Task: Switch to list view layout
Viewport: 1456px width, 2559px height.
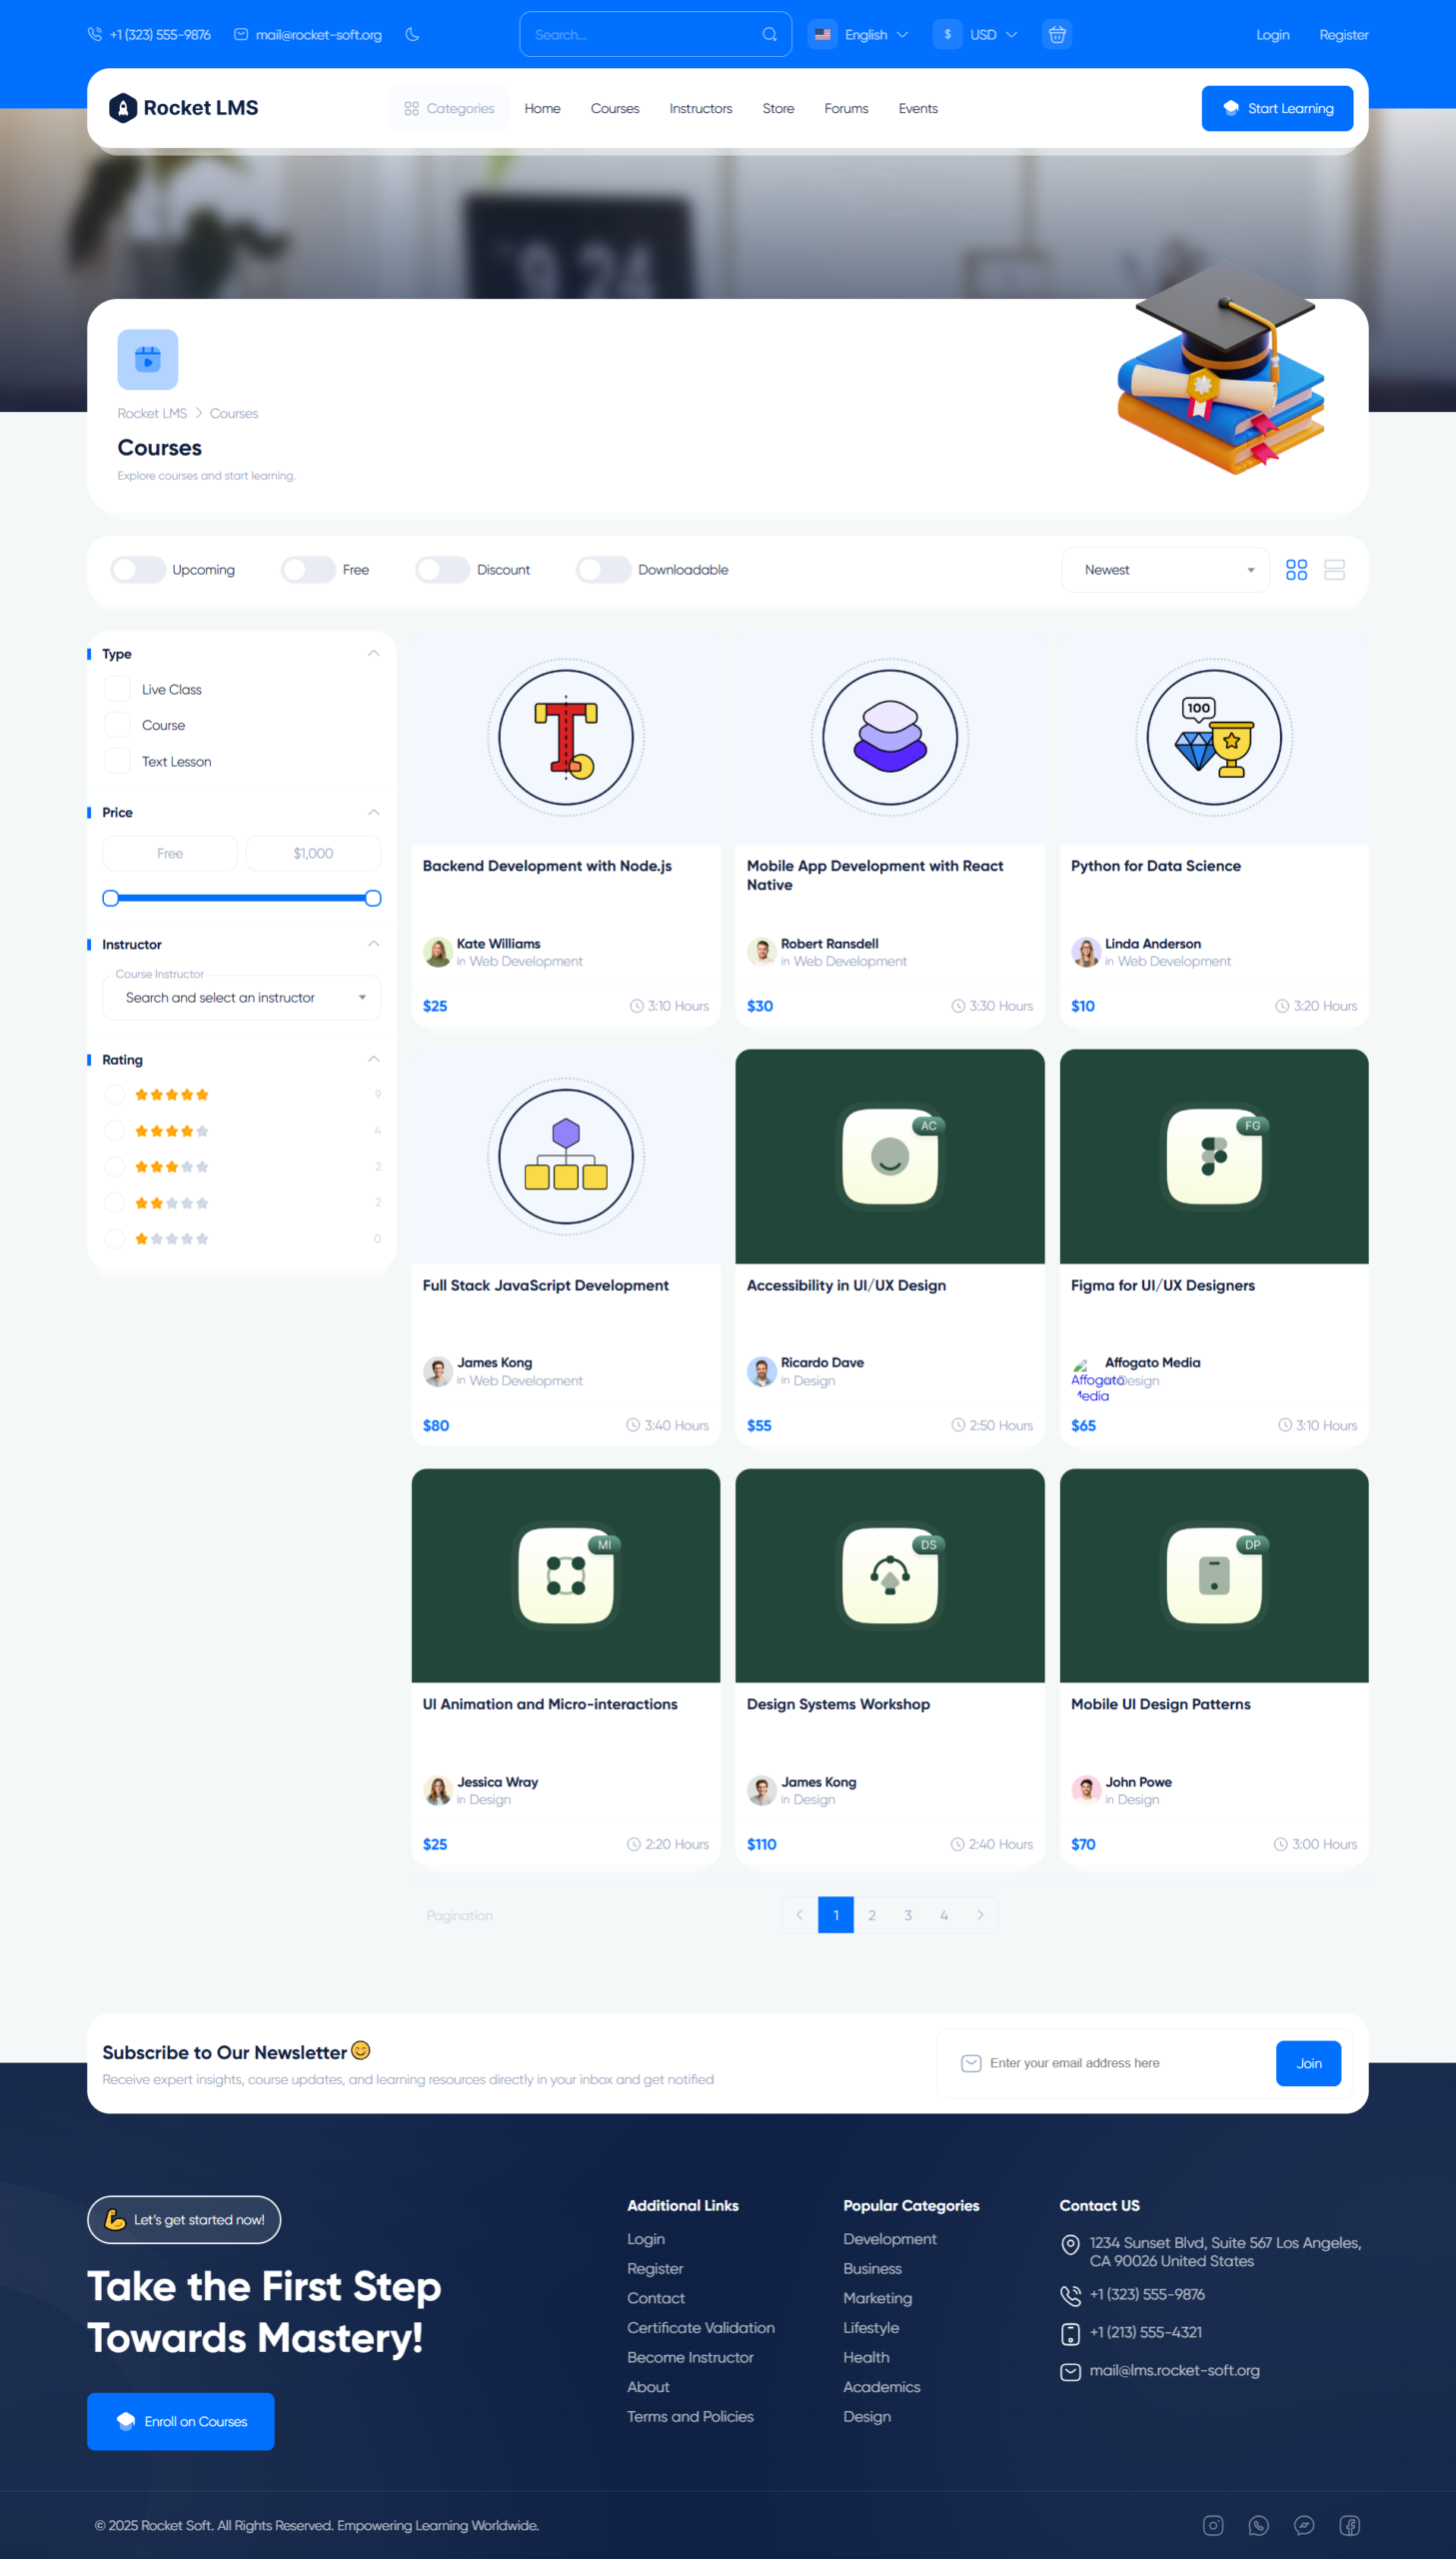Action: coord(1334,570)
